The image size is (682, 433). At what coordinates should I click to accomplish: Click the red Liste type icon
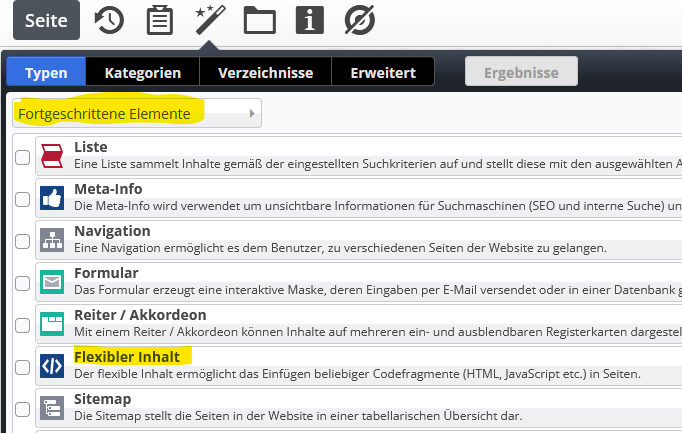(x=52, y=156)
